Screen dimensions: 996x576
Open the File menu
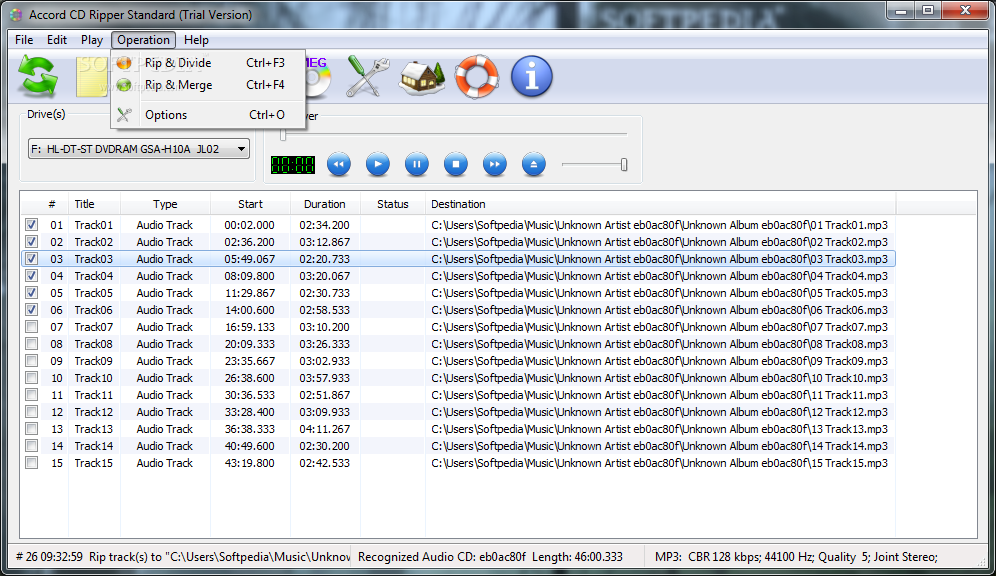coord(24,40)
